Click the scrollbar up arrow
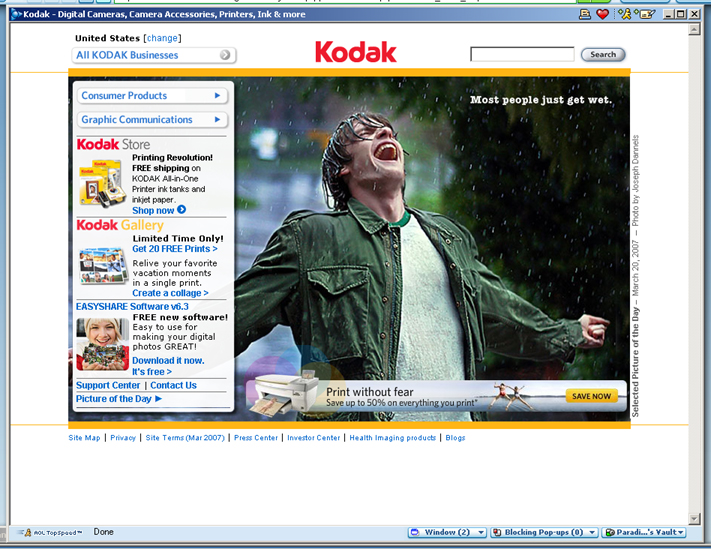 coord(694,30)
